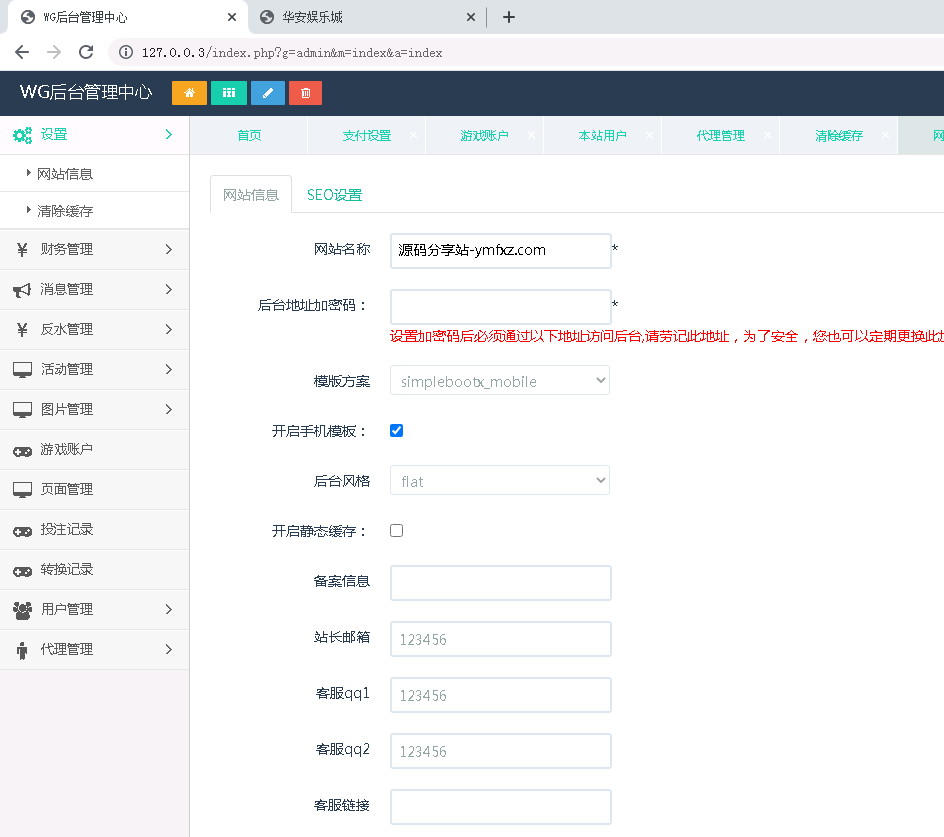The height and width of the screenshot is (837, 944).
Task: Switch to the SEO设置 tab
Action: tap(334, 195)
